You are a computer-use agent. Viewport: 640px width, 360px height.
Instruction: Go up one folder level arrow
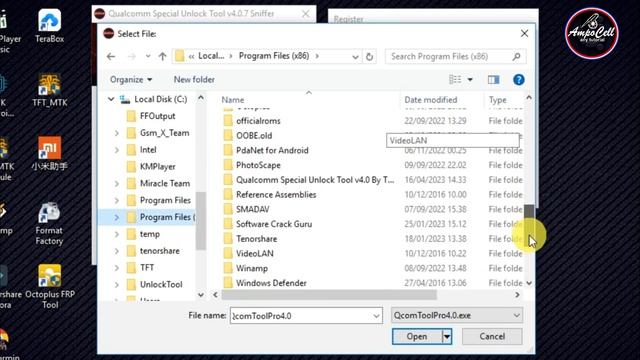coord(162,56)
